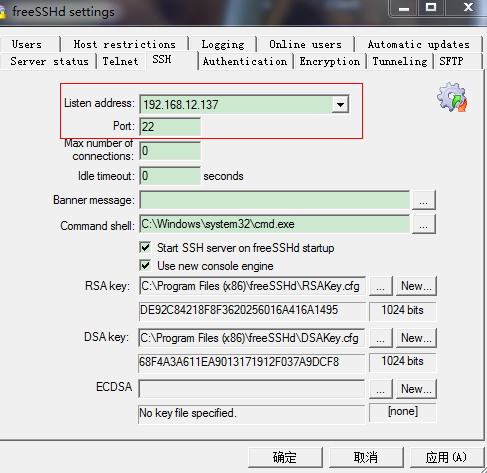The width and height of the screenshot is (487, 473).
Task: Click the freeSSHd lock icon in title bar
Action: [3, 12]
